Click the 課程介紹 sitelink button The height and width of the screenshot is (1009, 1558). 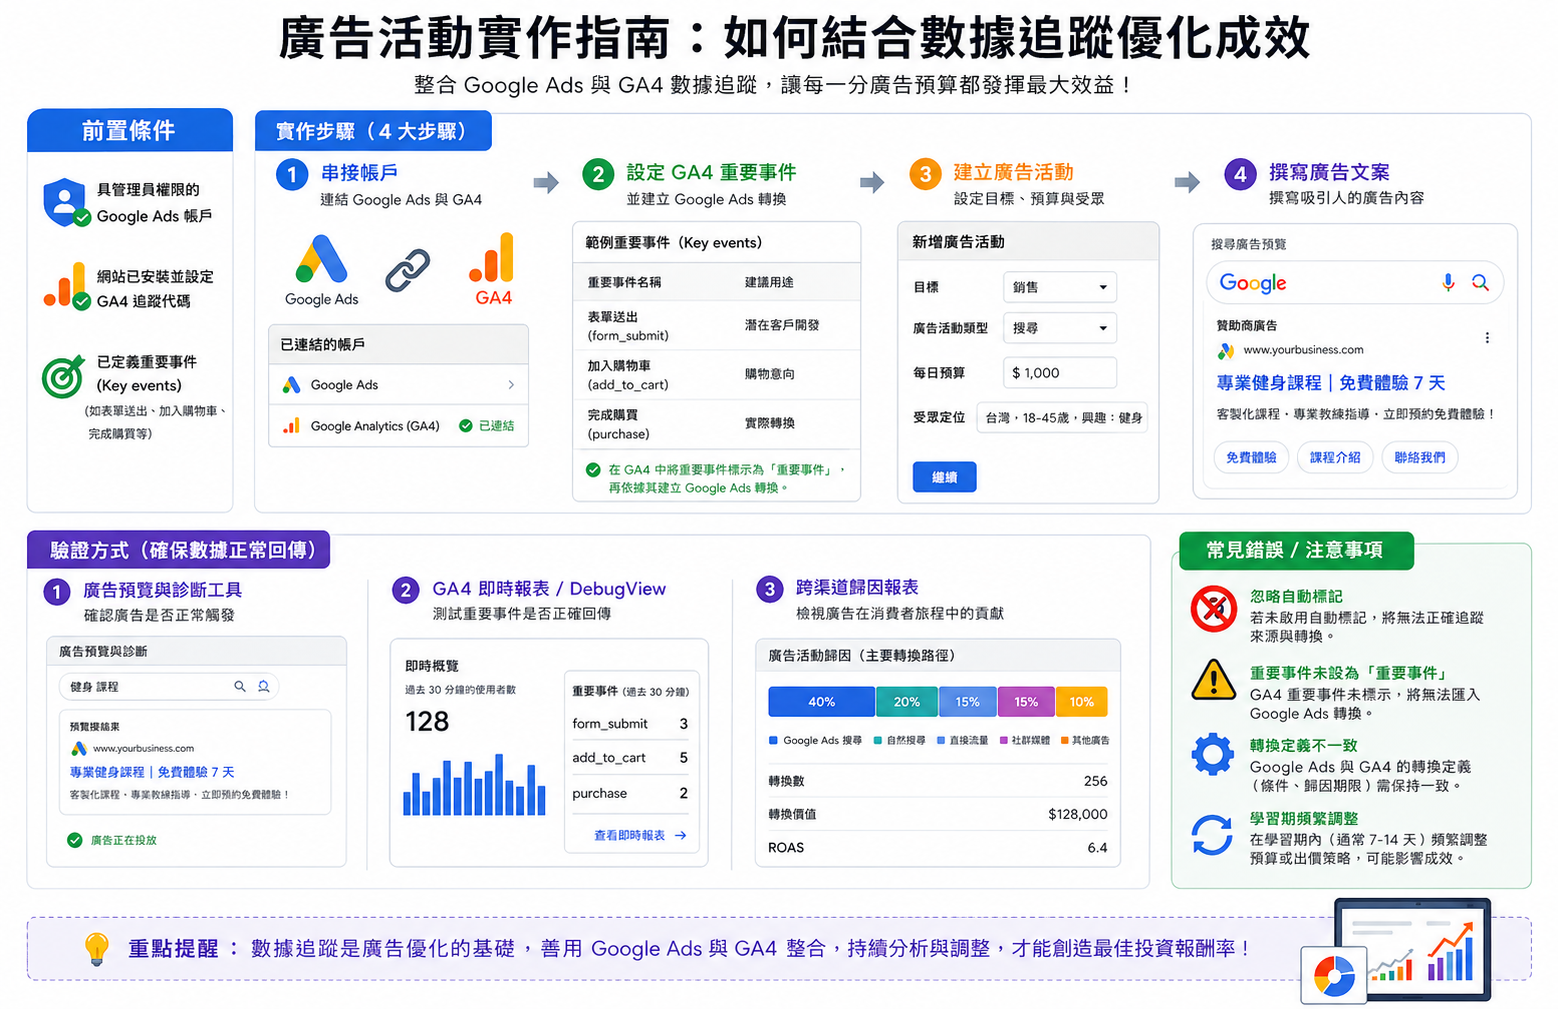(1335, 457)
